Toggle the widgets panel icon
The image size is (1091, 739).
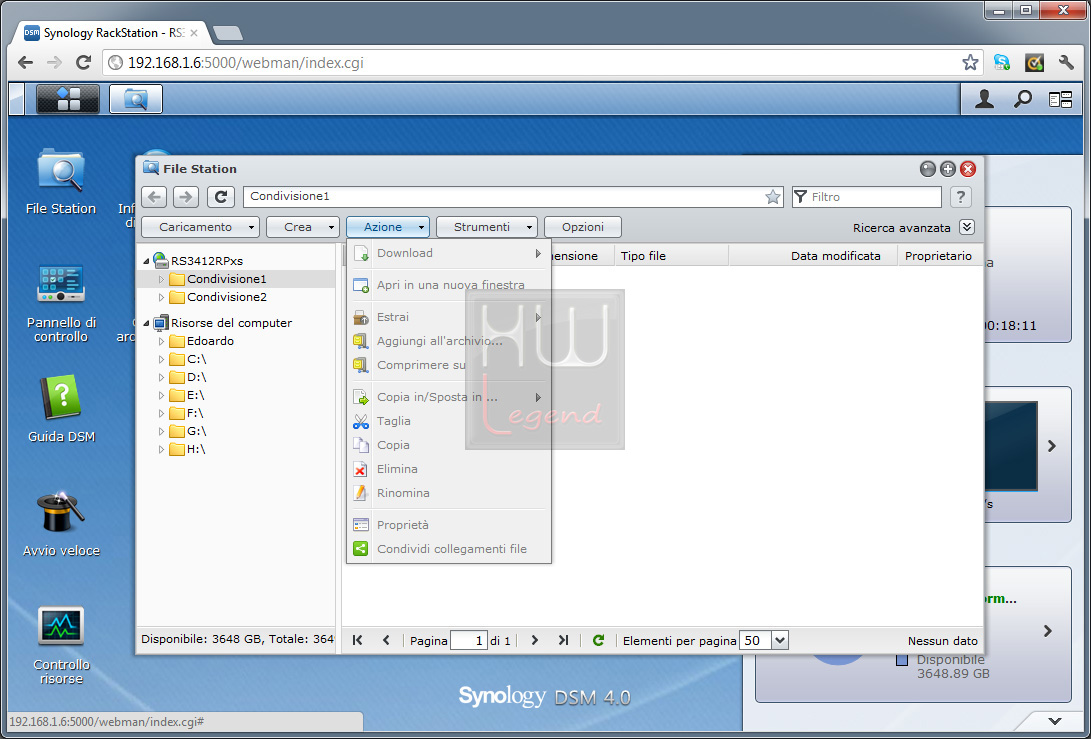pos(1060,100)
